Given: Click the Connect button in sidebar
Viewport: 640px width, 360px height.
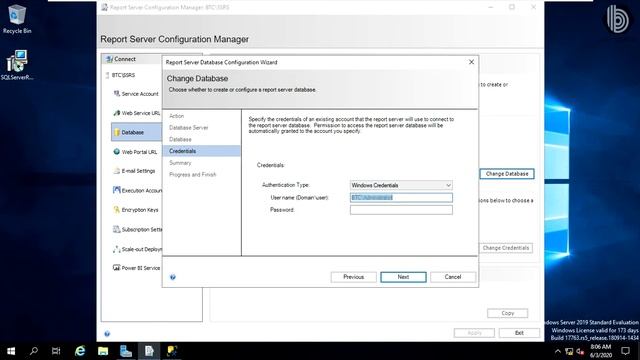Looking at the screenshot, I should pyautogui.click(x=121, y=59).
